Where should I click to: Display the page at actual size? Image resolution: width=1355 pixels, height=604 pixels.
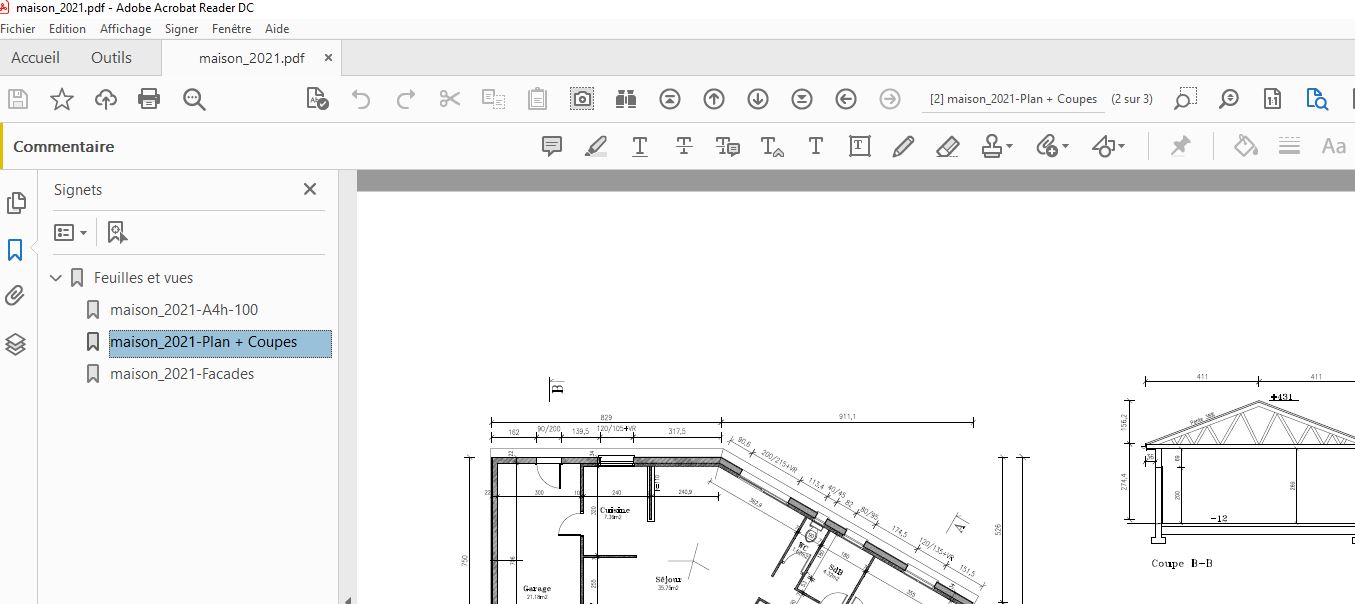(1273, 99)
